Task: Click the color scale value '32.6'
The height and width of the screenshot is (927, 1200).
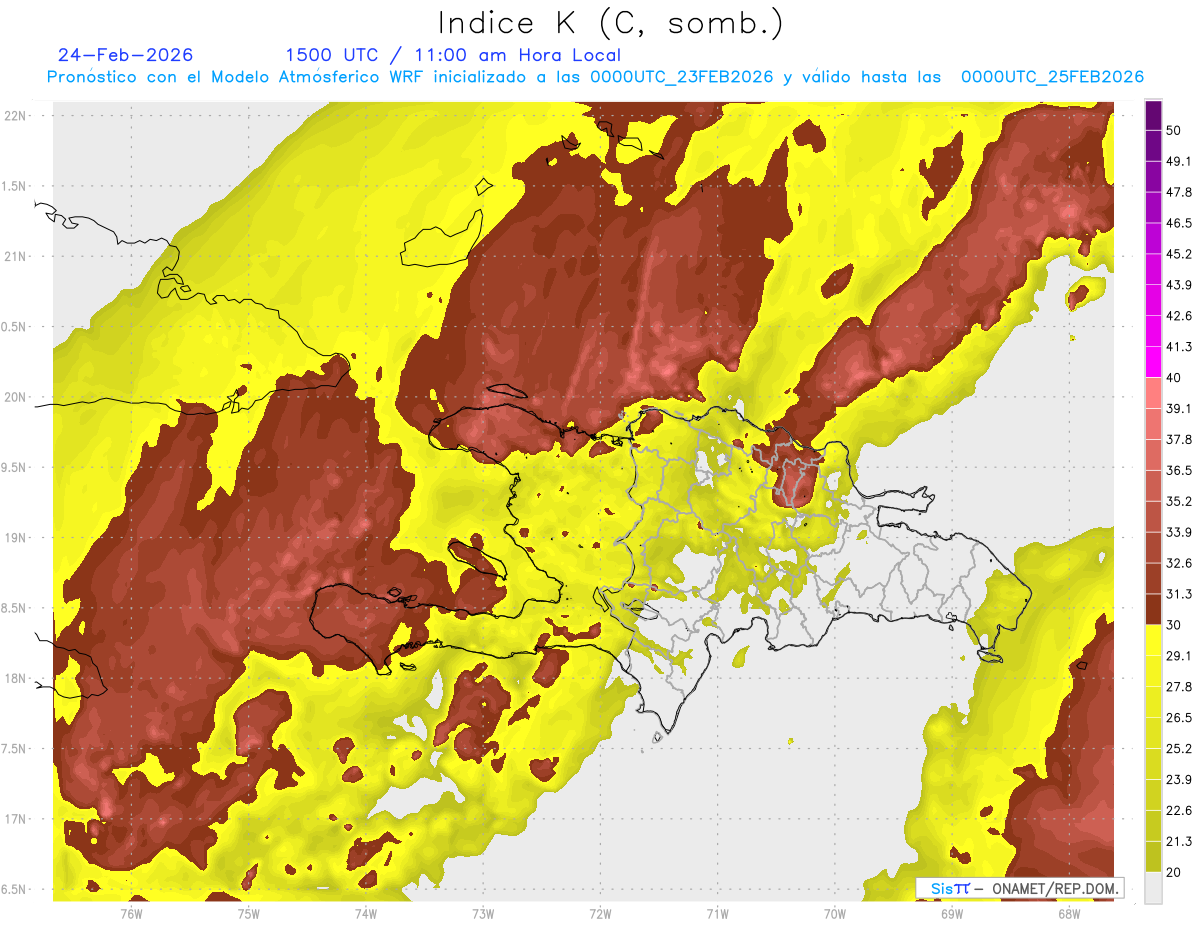Action: [x=1179, y=563]
